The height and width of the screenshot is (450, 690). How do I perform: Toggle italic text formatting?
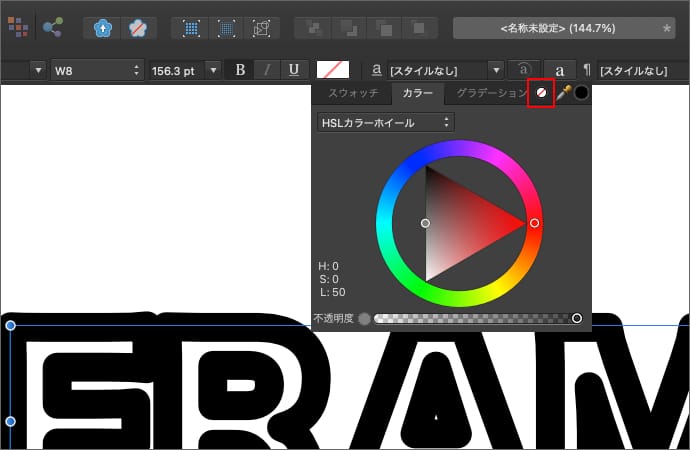(266, 70)
